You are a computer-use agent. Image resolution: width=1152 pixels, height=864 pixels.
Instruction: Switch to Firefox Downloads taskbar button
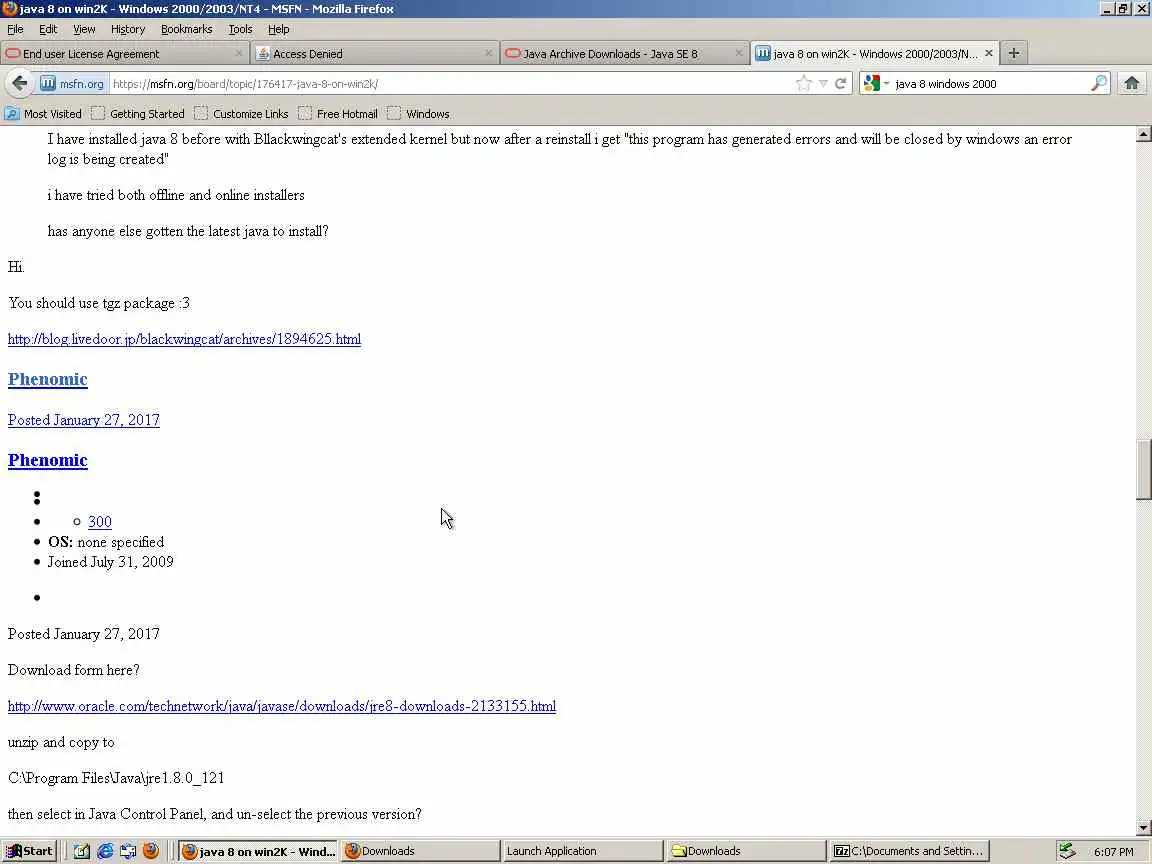click(x=421, y=851)
